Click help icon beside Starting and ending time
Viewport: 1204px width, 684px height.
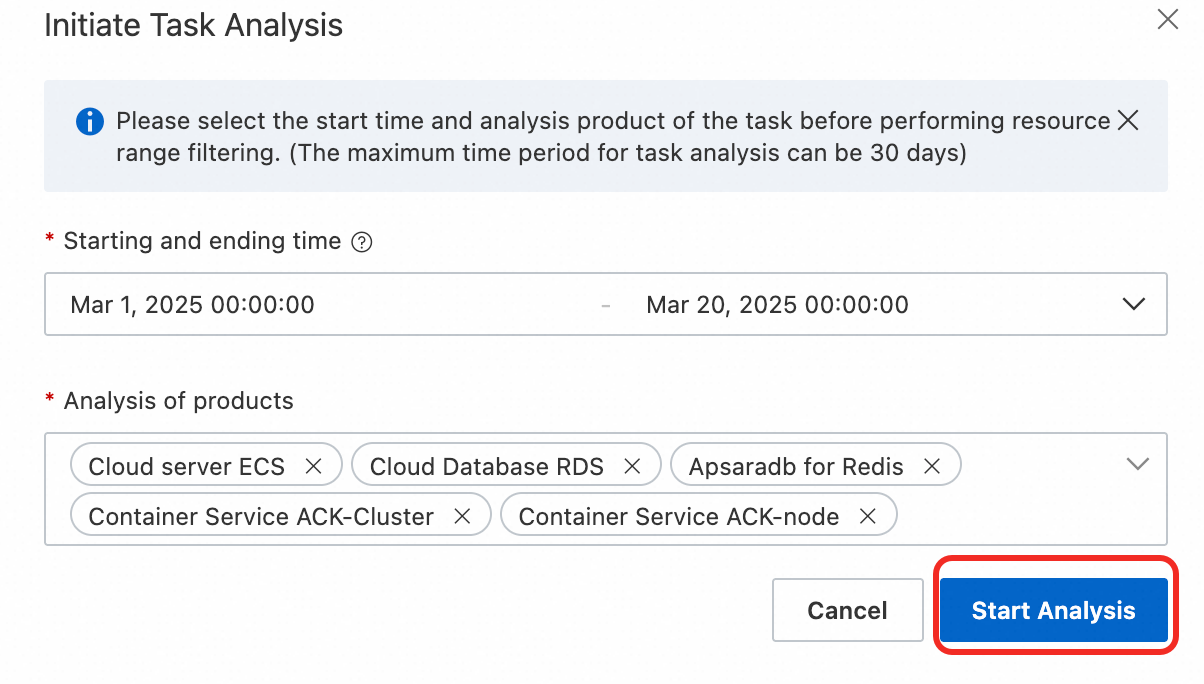362,242
